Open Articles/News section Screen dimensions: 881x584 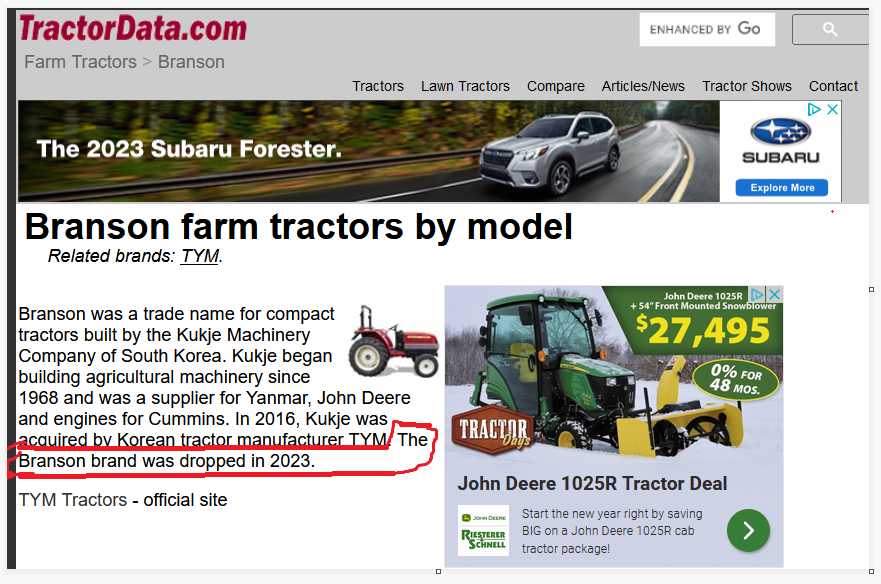643,86
